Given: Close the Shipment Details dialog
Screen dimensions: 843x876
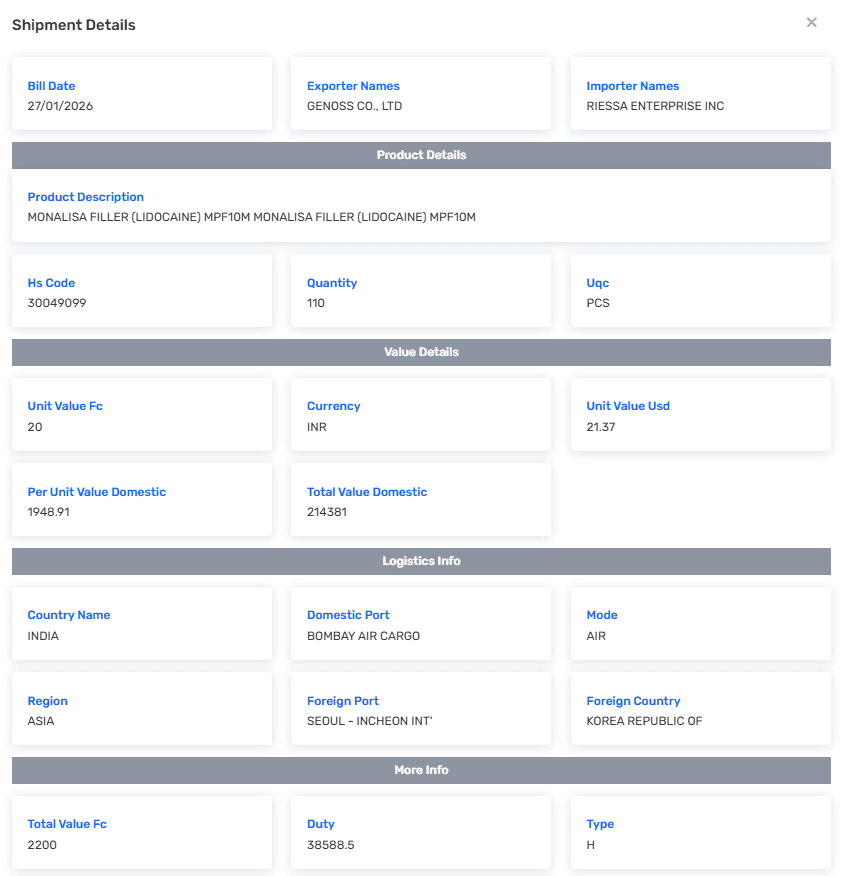Looking at the screenshot, I should 811,23.
